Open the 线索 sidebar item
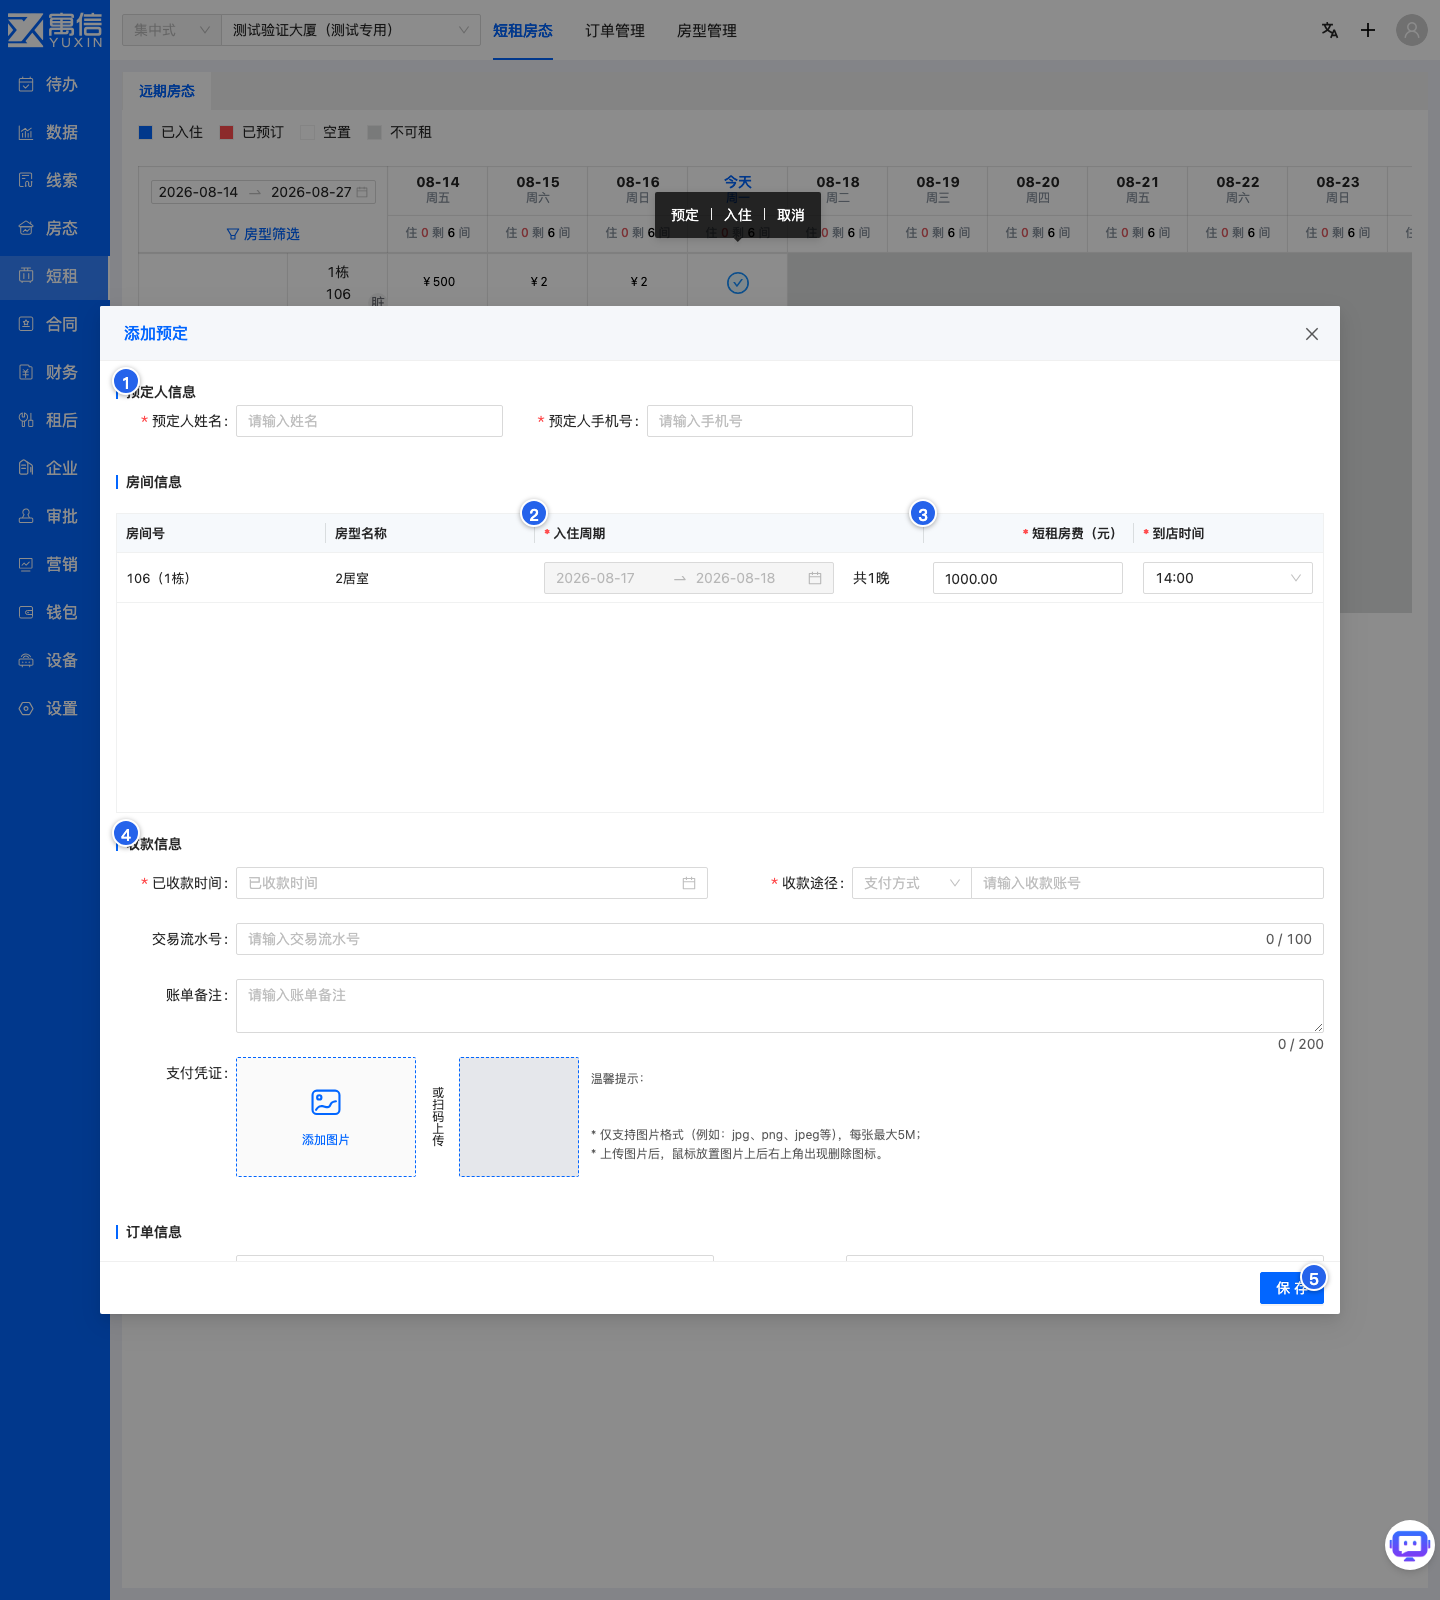 (x=54, y=180)
